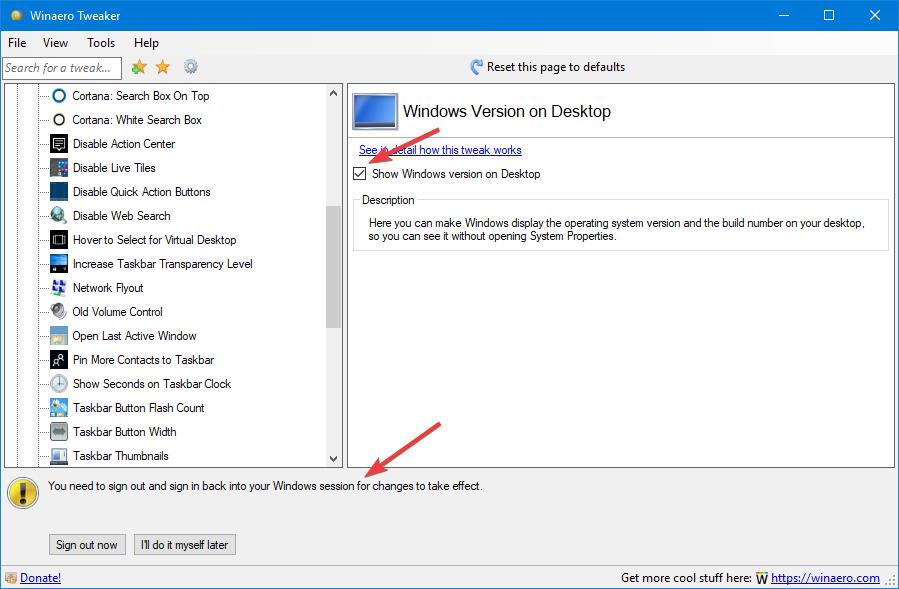This screenshot has width=899, height=589.
Task: Select Taskbar Thumbnails label
Action: point(120,456)
